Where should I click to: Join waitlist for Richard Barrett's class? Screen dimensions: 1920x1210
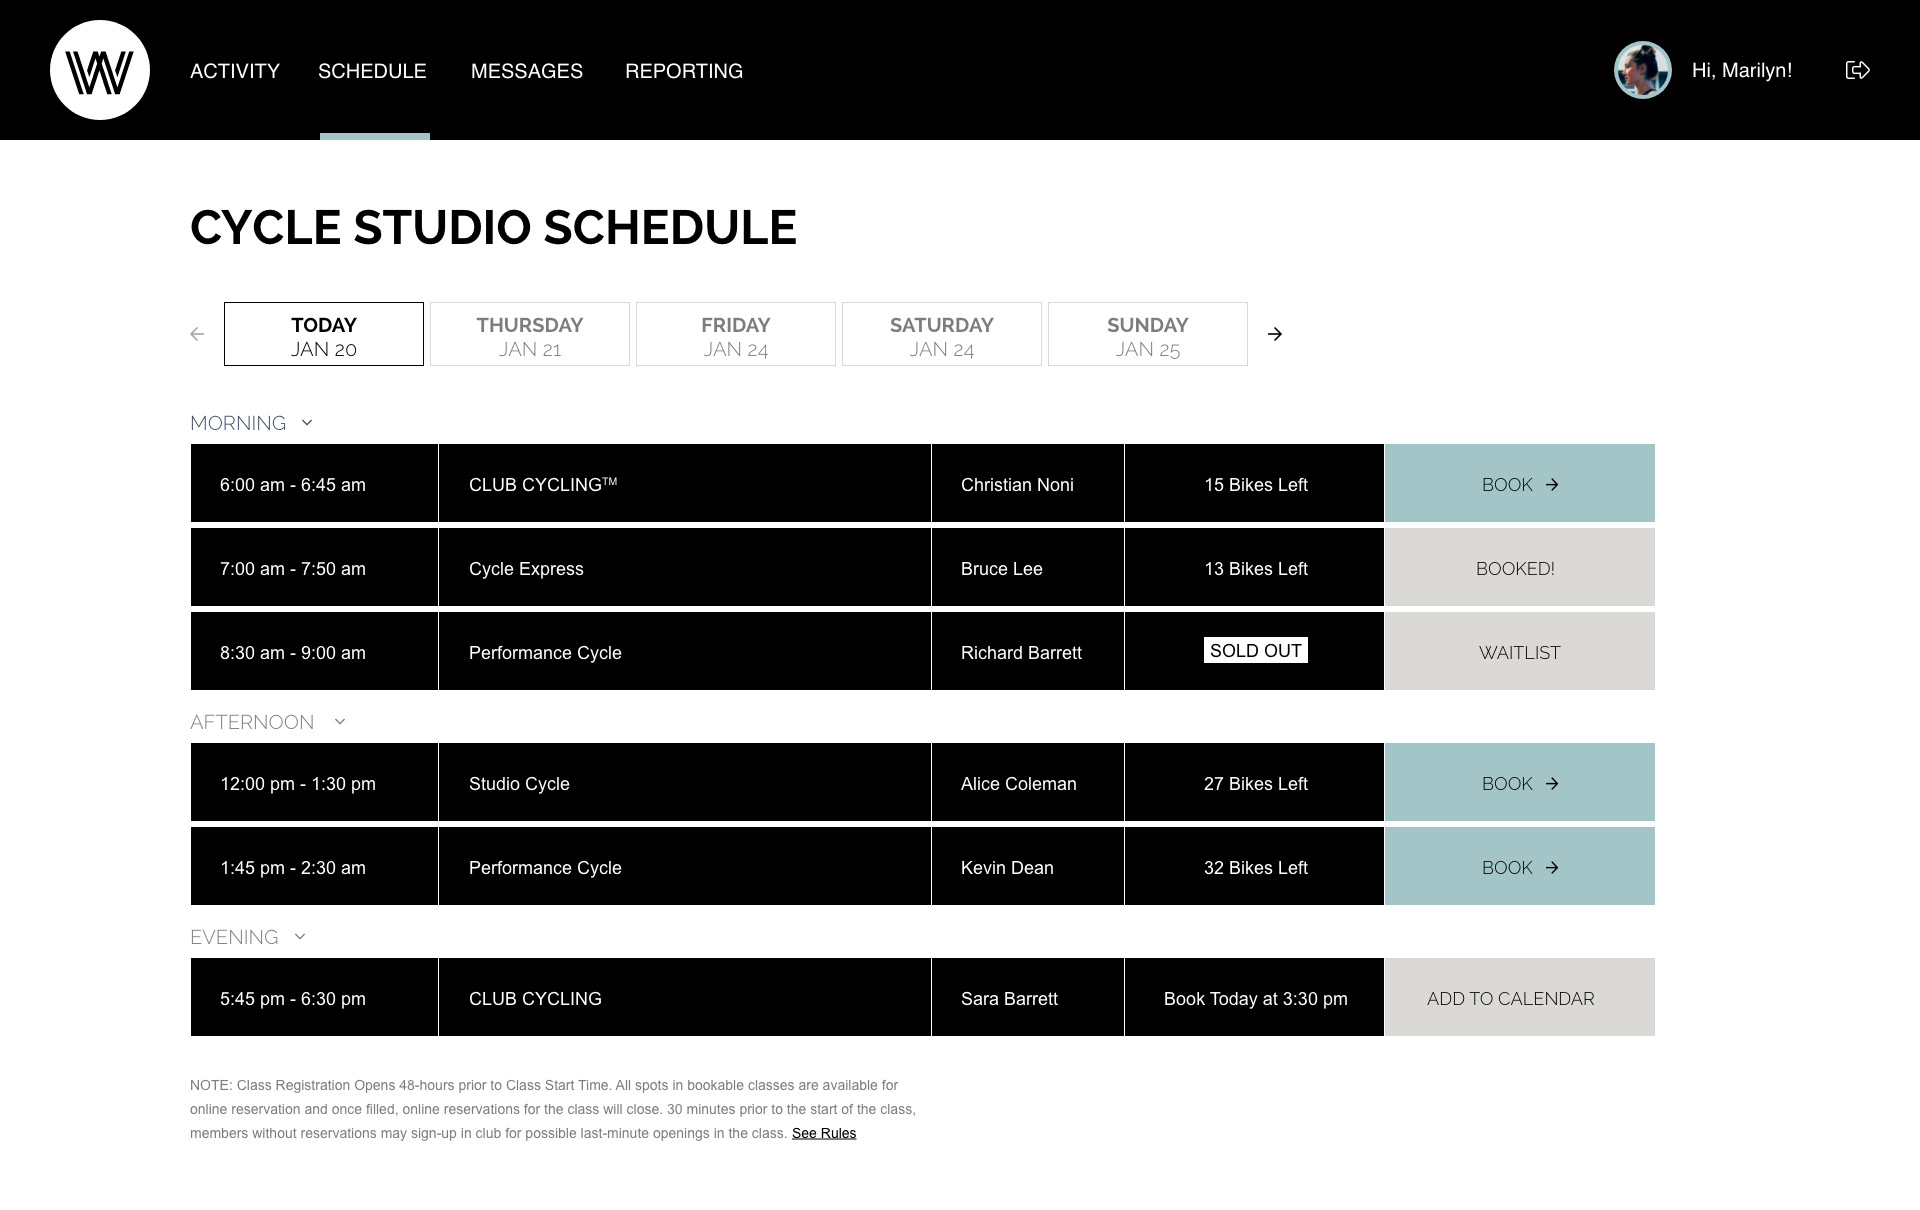(x=1519, y=652)
